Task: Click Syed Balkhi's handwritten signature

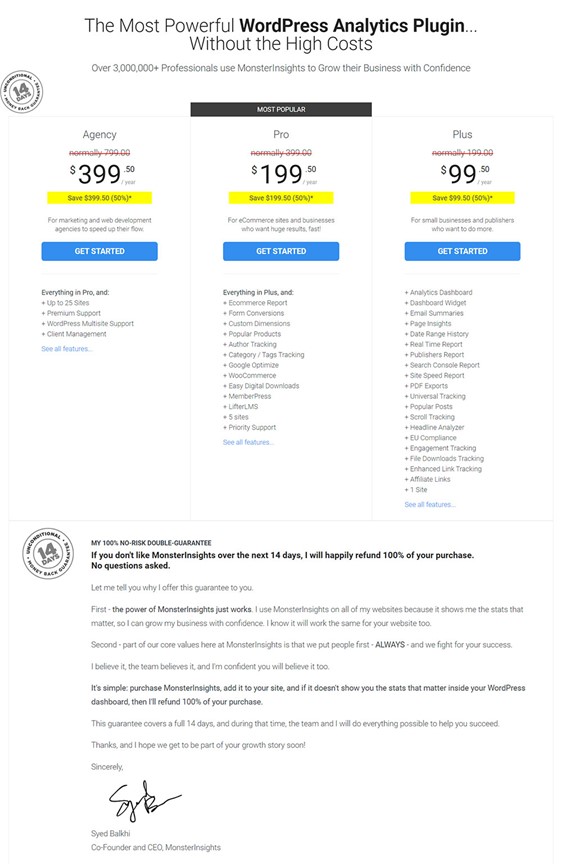Action: [145, 800]
